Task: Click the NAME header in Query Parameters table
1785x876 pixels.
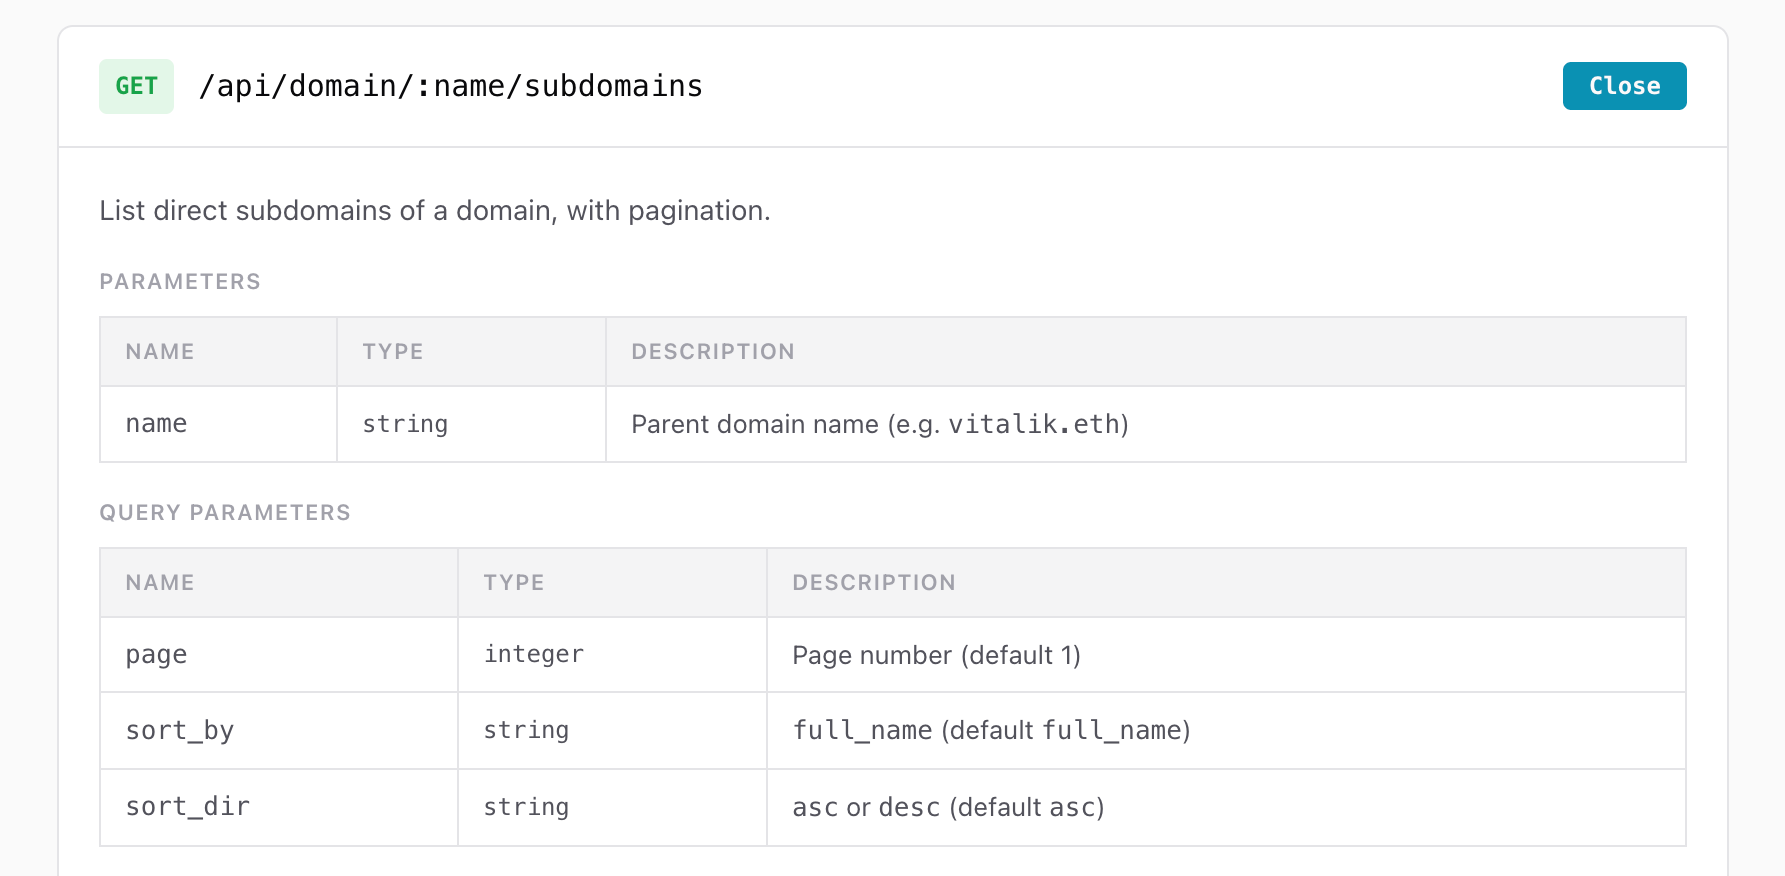Action: pos(160,583)
